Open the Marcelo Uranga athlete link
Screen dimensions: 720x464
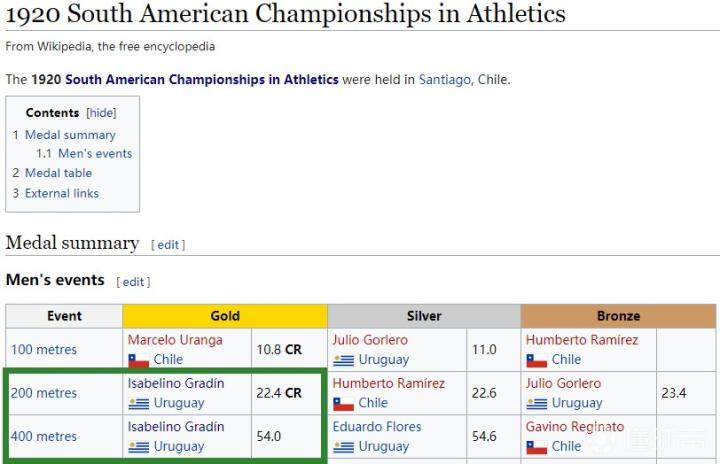point(175,340)
